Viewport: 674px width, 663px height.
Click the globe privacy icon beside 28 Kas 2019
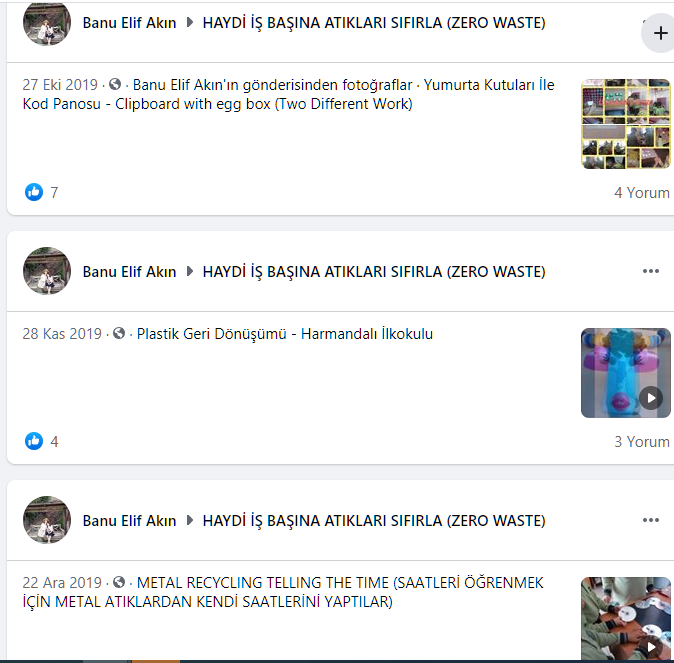(x=119, y=333)
